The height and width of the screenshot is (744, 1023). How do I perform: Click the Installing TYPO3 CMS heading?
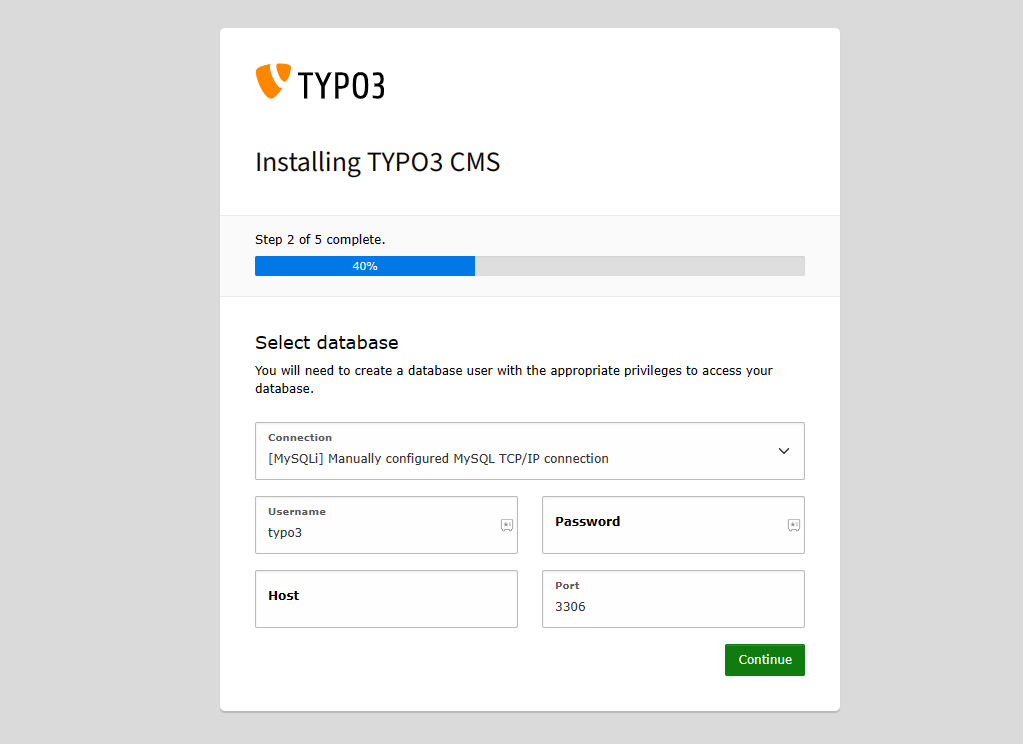pos(377,161)
